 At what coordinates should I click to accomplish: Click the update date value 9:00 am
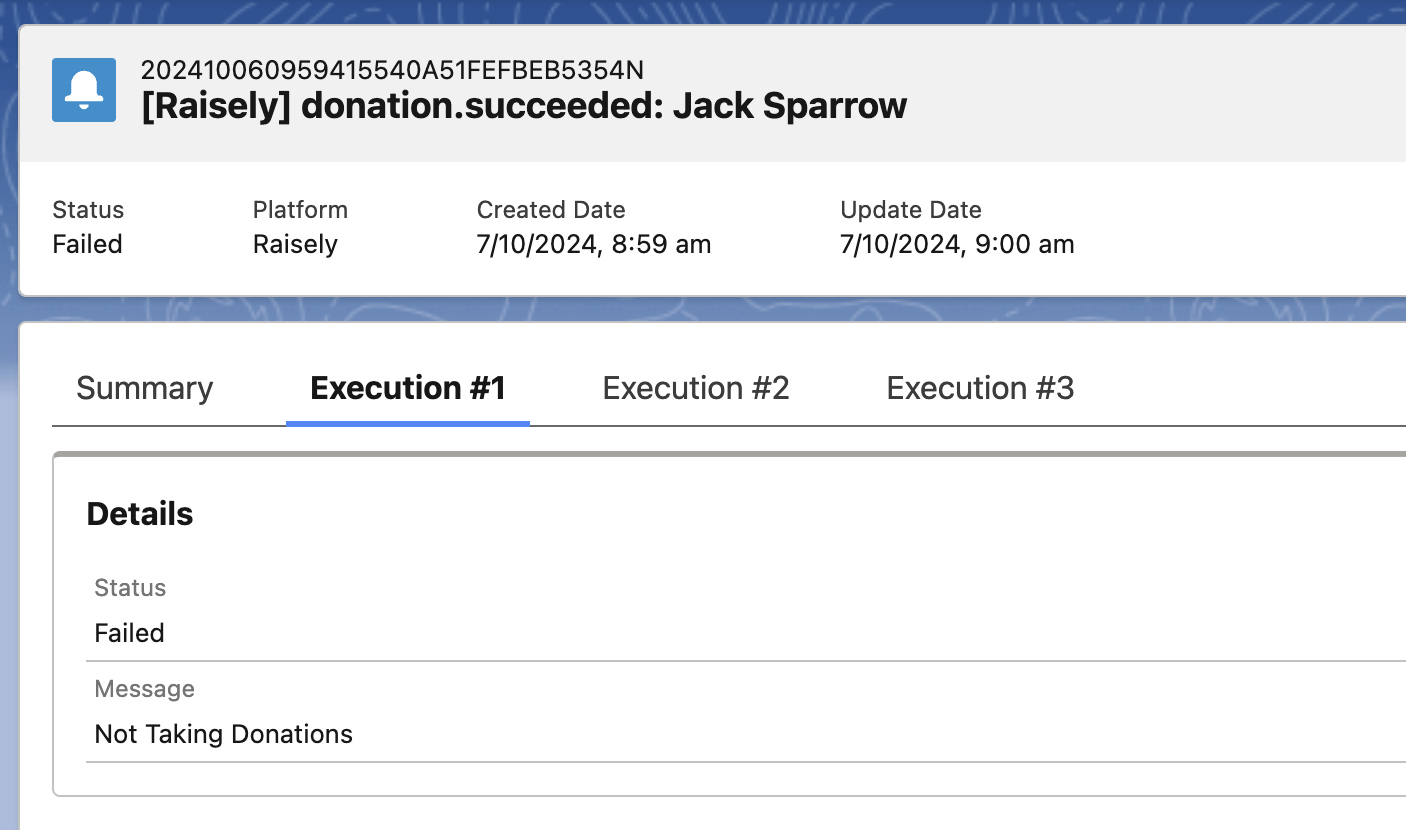point(957,244)
